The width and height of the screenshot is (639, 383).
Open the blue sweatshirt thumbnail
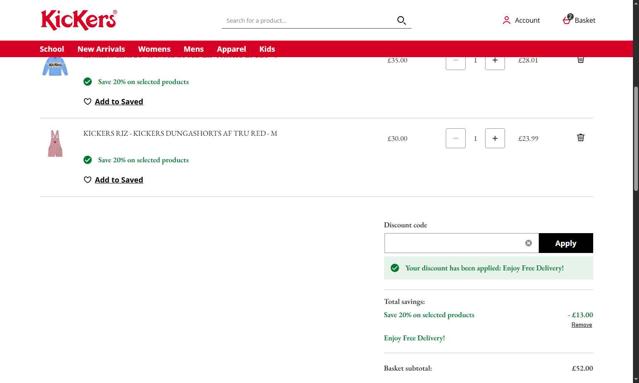pyautogui.click(x=55, y=66)
